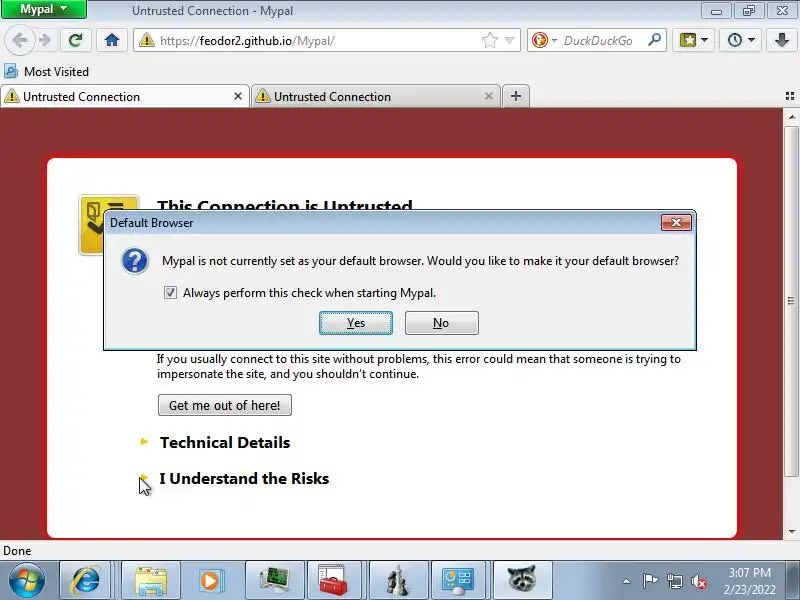Open the computer monitor taskbar icon
This screenshot has height=600, width=800.
tap(274, 580)
